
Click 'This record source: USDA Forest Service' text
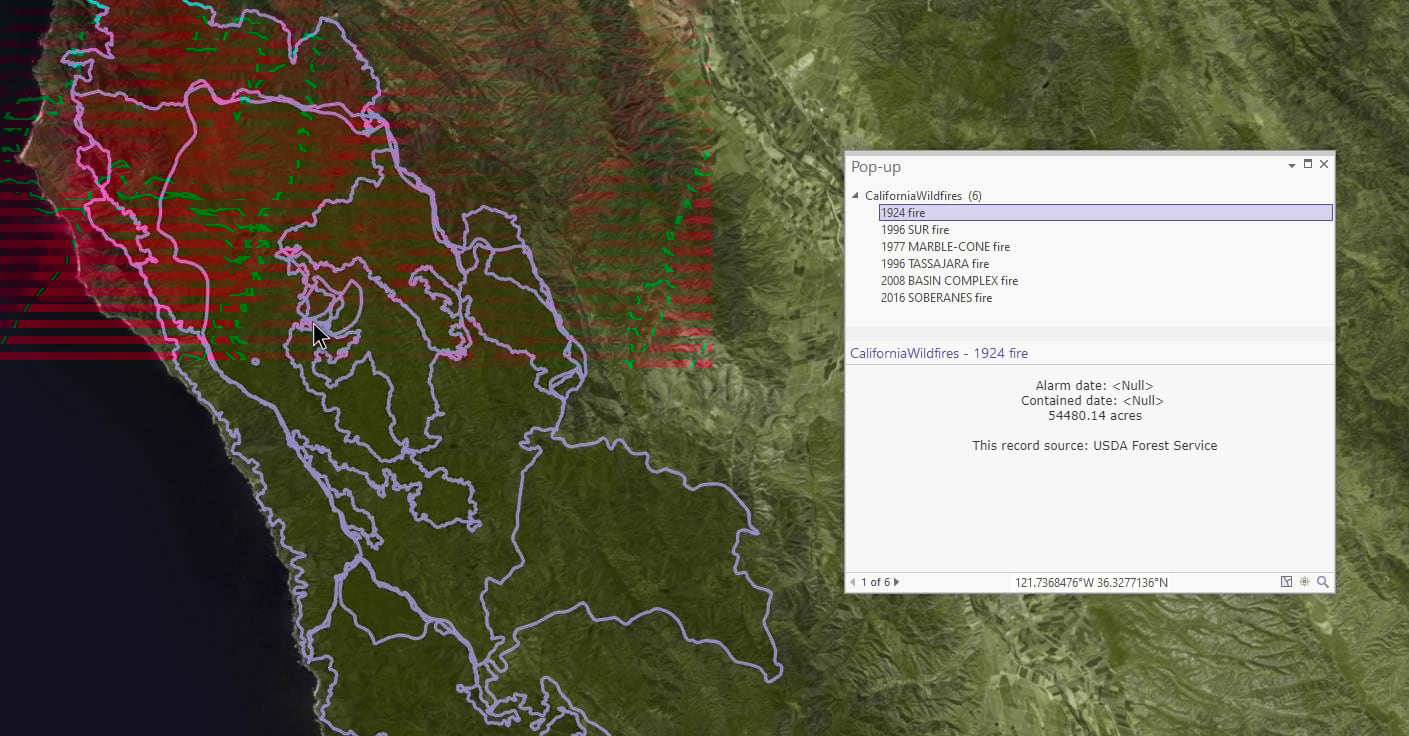(x=1094, y=446)
